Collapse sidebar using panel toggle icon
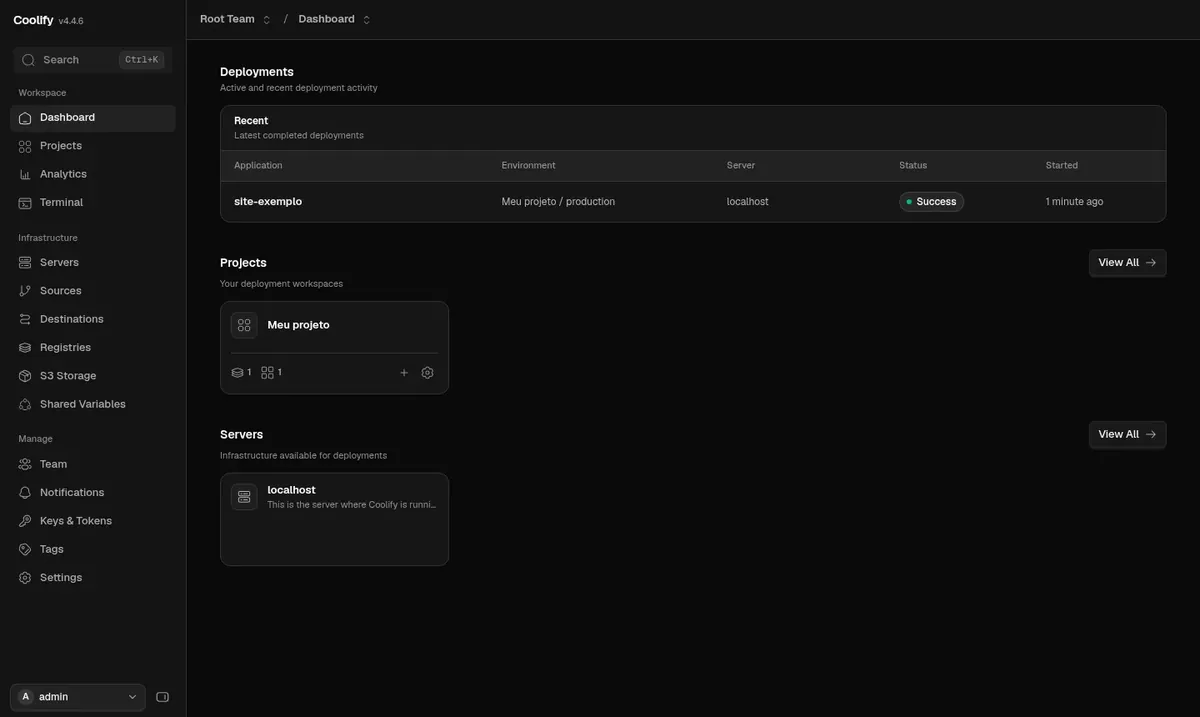1200x717 pixels. (x=163, y=697)
